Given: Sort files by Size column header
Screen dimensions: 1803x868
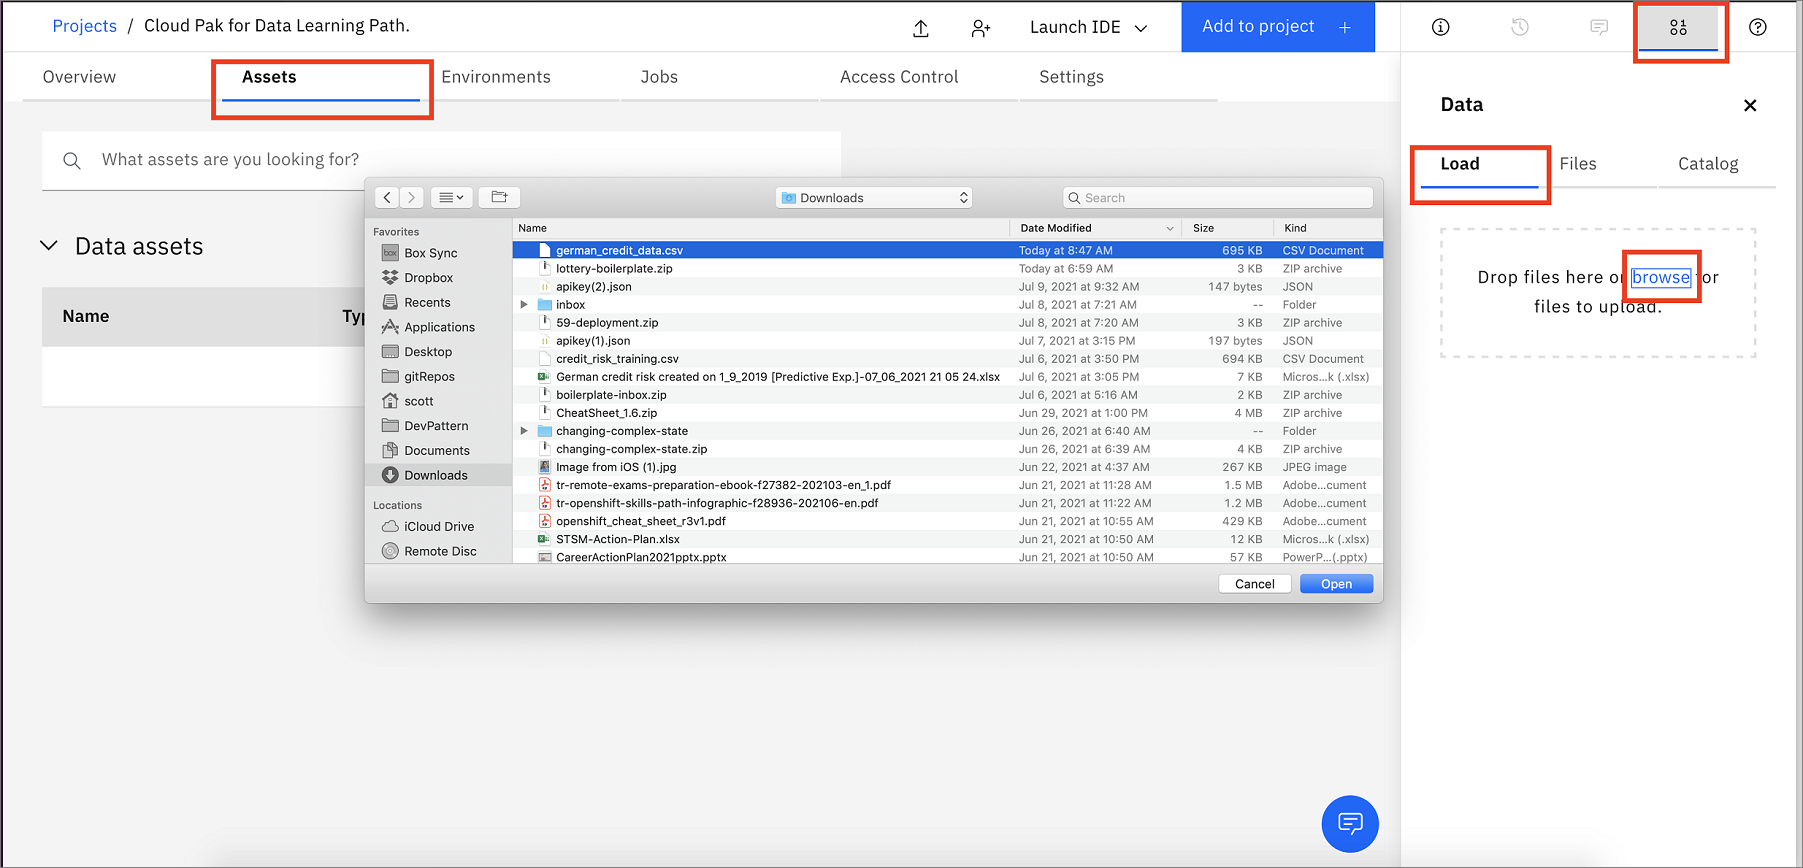Looking at the screenshot, I should pyautogui.click(x=1227, y=228).
